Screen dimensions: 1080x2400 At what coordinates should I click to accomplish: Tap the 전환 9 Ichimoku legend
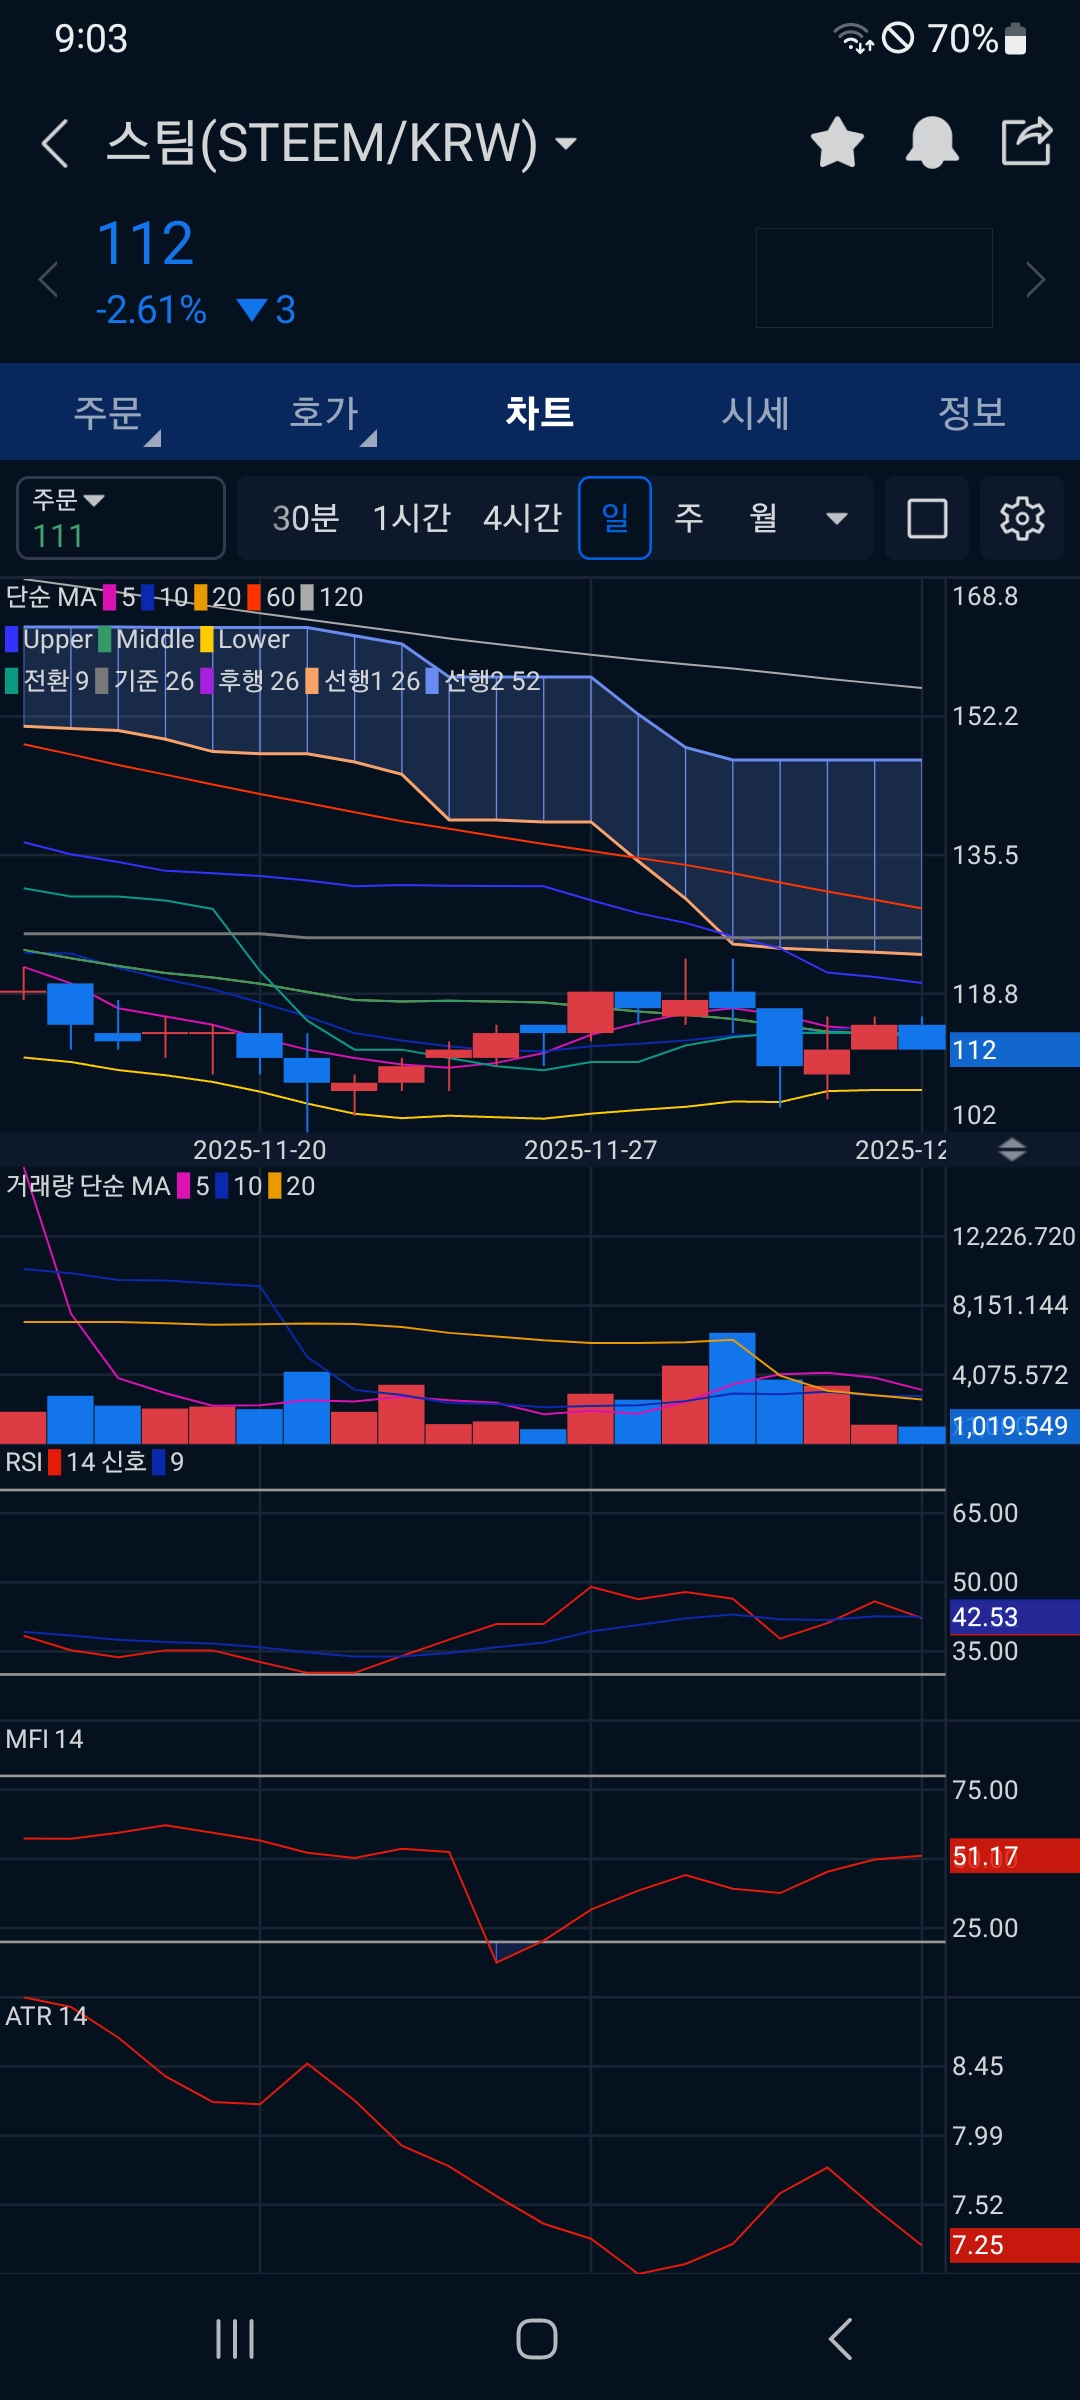coord(47,681)
